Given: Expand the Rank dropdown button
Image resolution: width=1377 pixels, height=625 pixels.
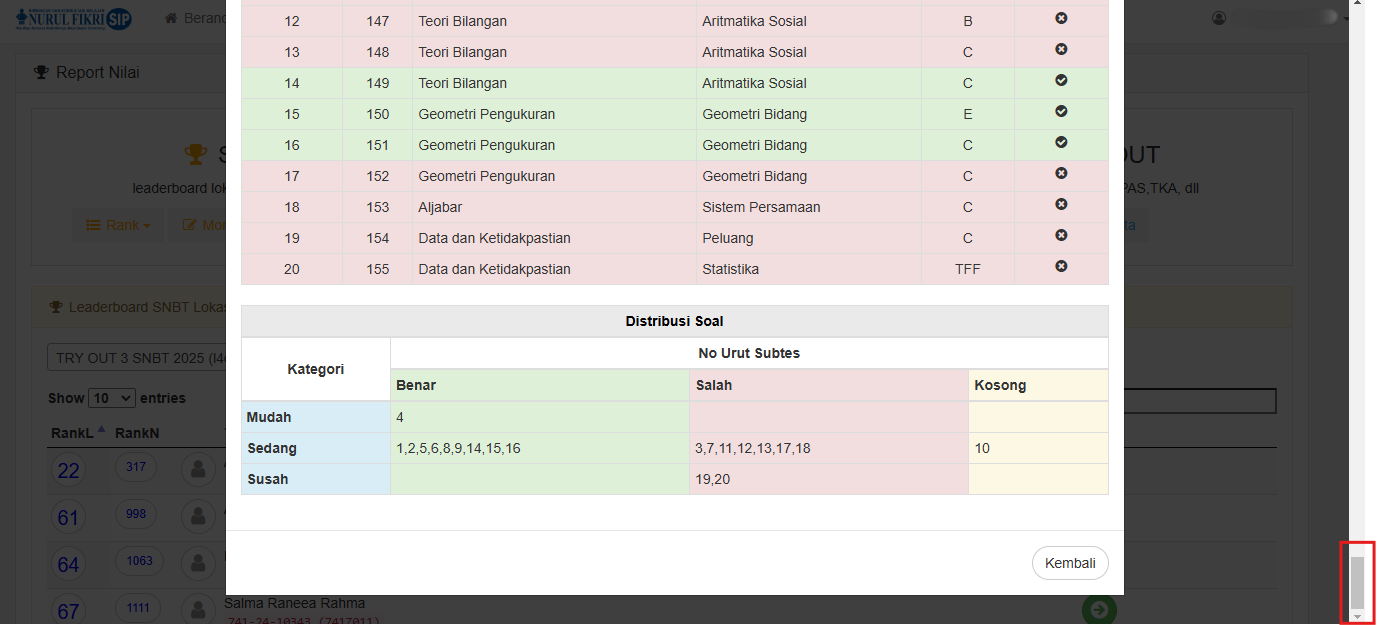Looking at the screenshot, I should tap(118, 225).
